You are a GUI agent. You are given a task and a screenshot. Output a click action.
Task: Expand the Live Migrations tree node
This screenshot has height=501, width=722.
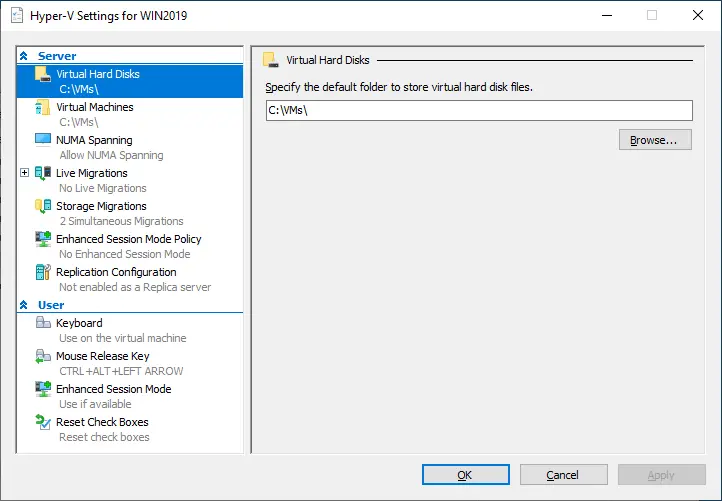pyautogui.click(x=24, y=173)
